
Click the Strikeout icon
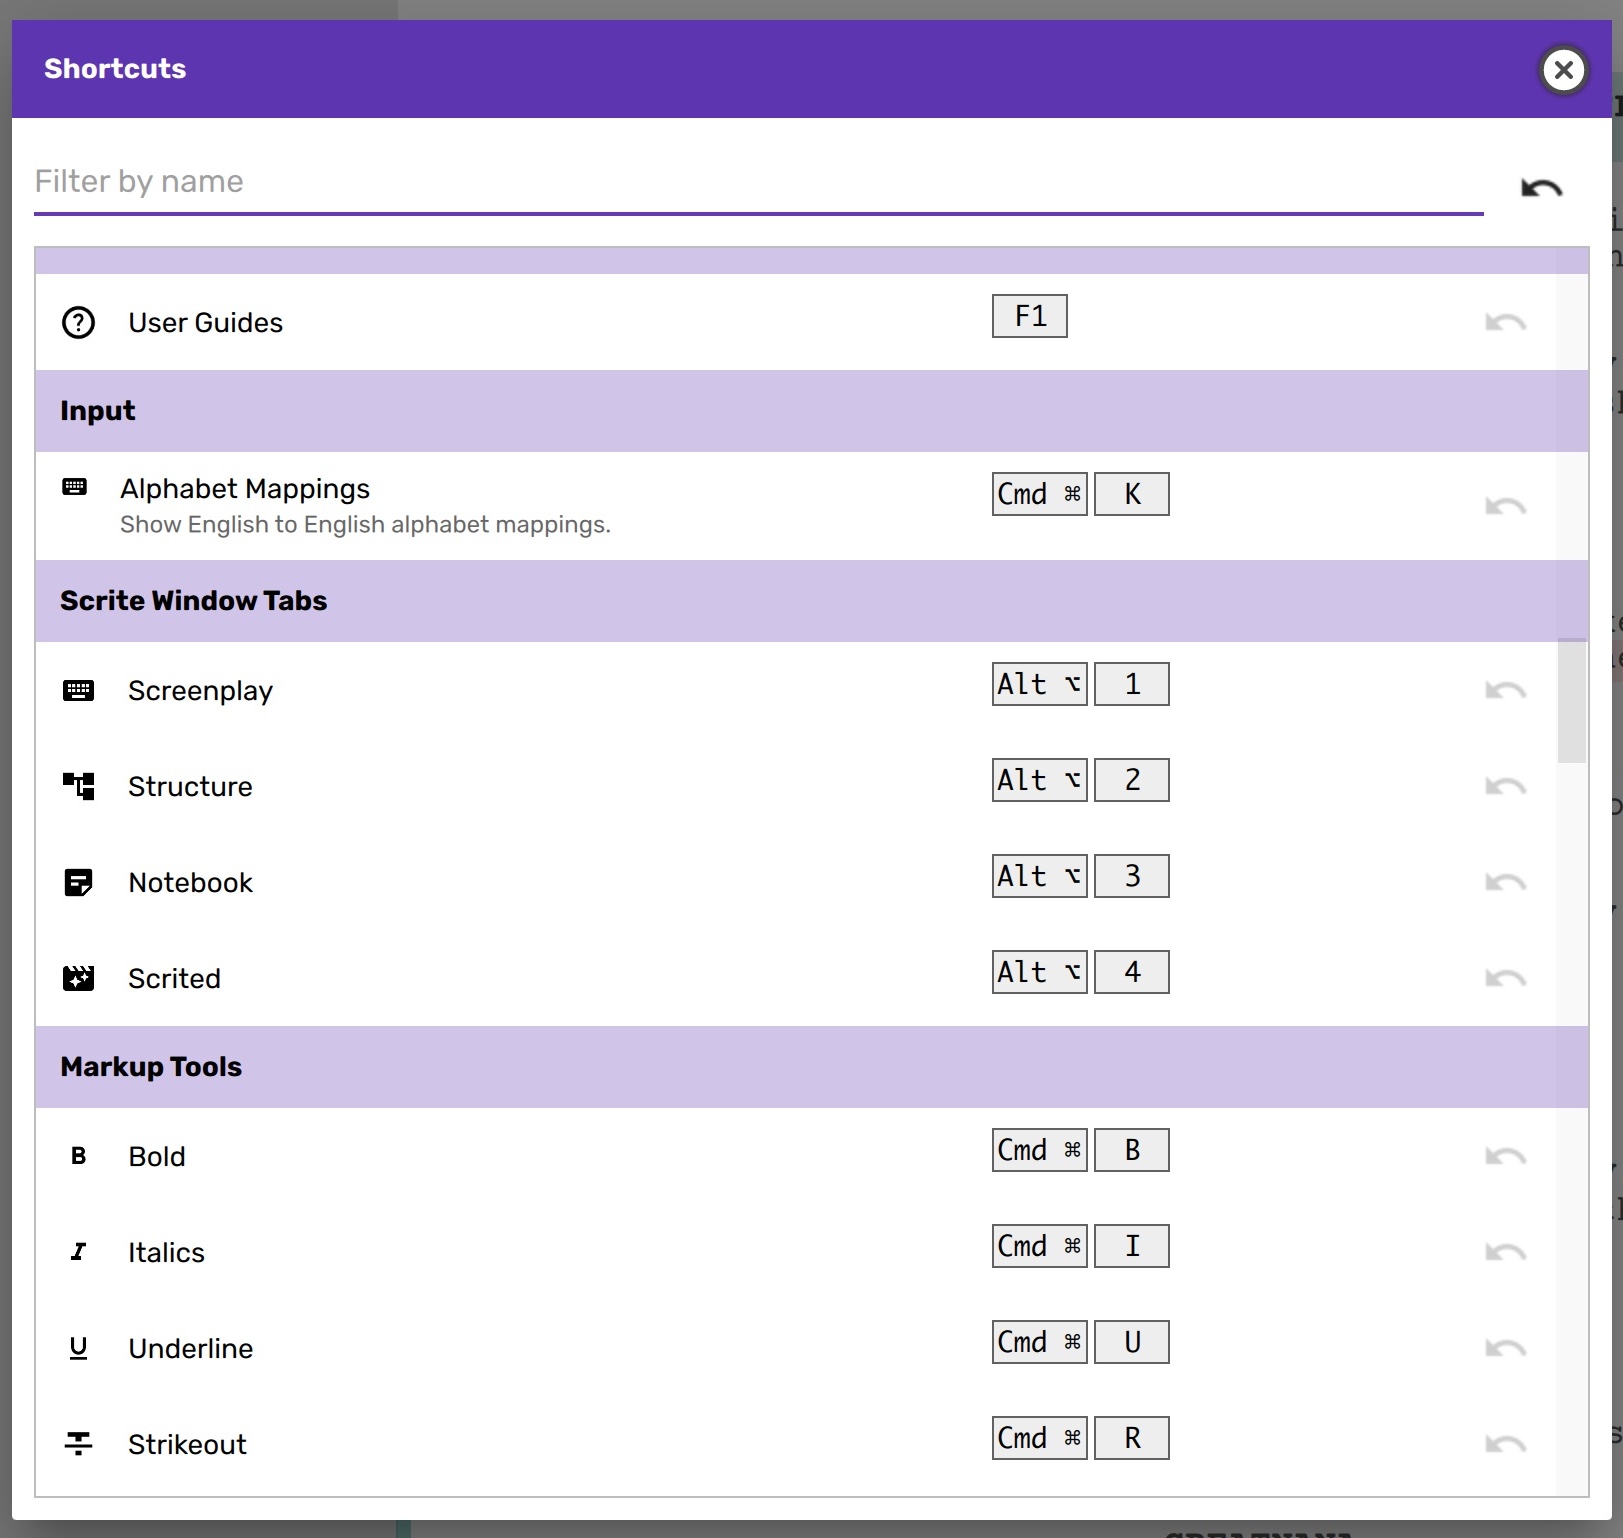[78, 1444]
